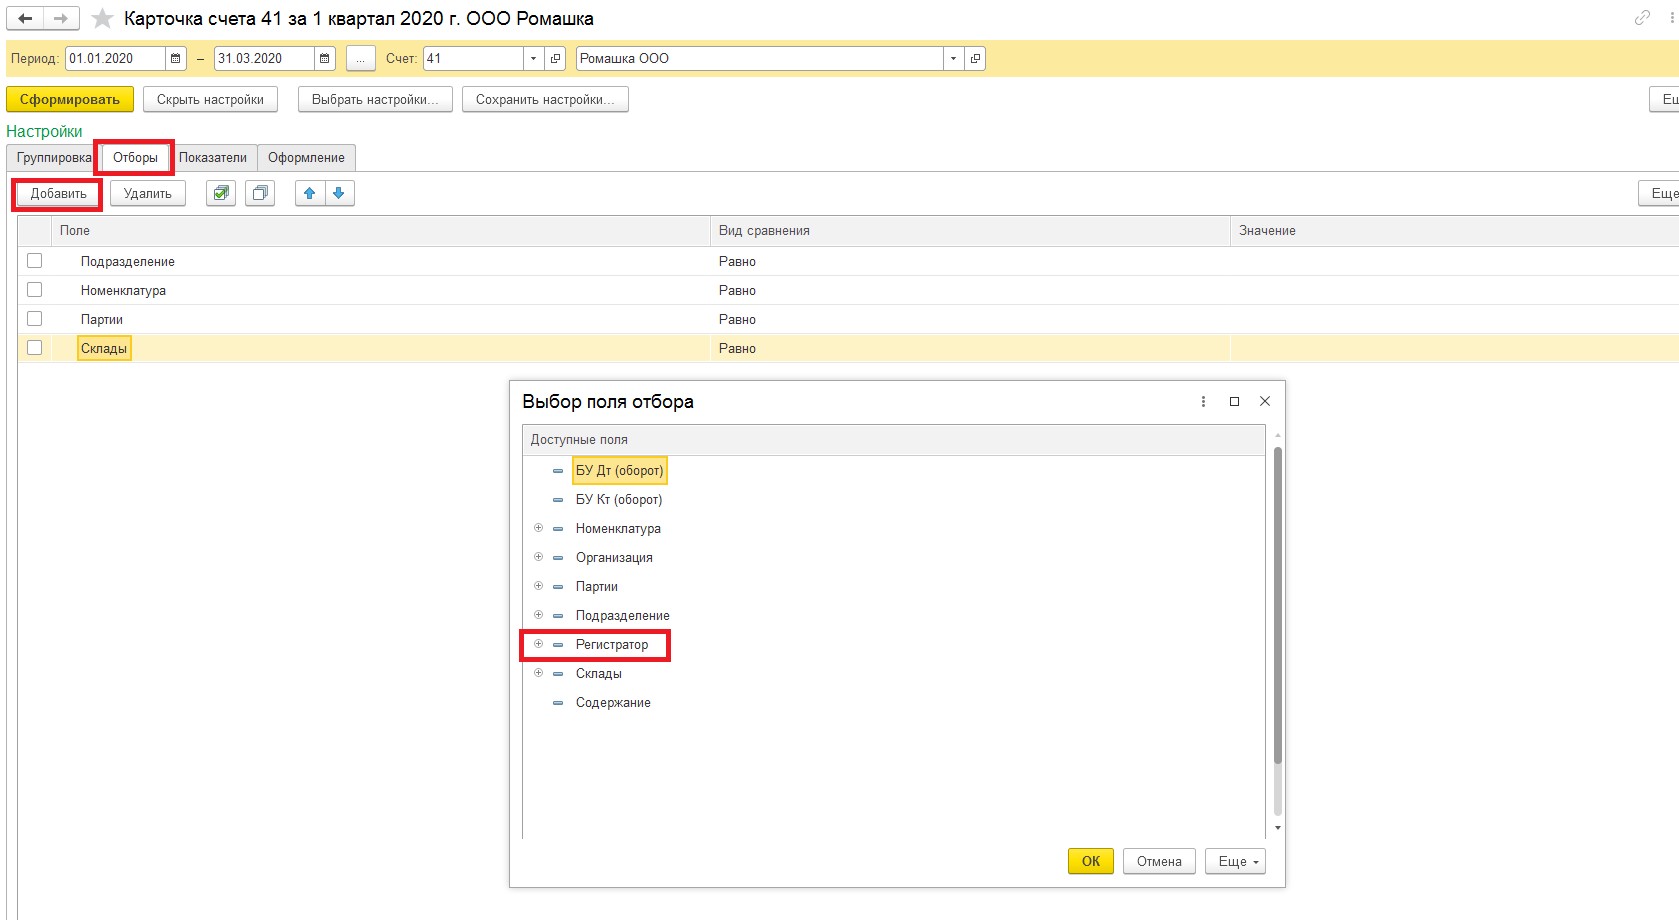Click Равно comparison in Подразделение row

[737, 261]
